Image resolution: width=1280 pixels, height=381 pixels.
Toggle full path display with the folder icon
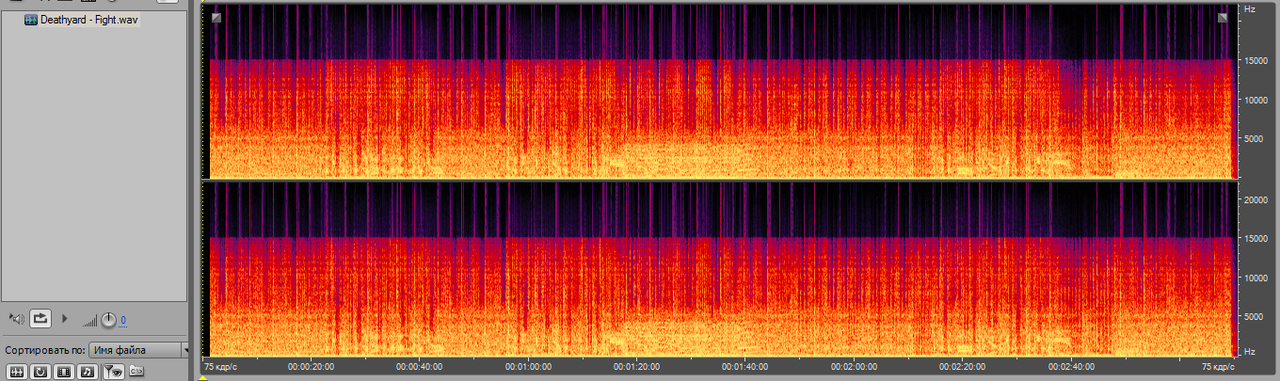pyautogui.click(x=137, y=371)
